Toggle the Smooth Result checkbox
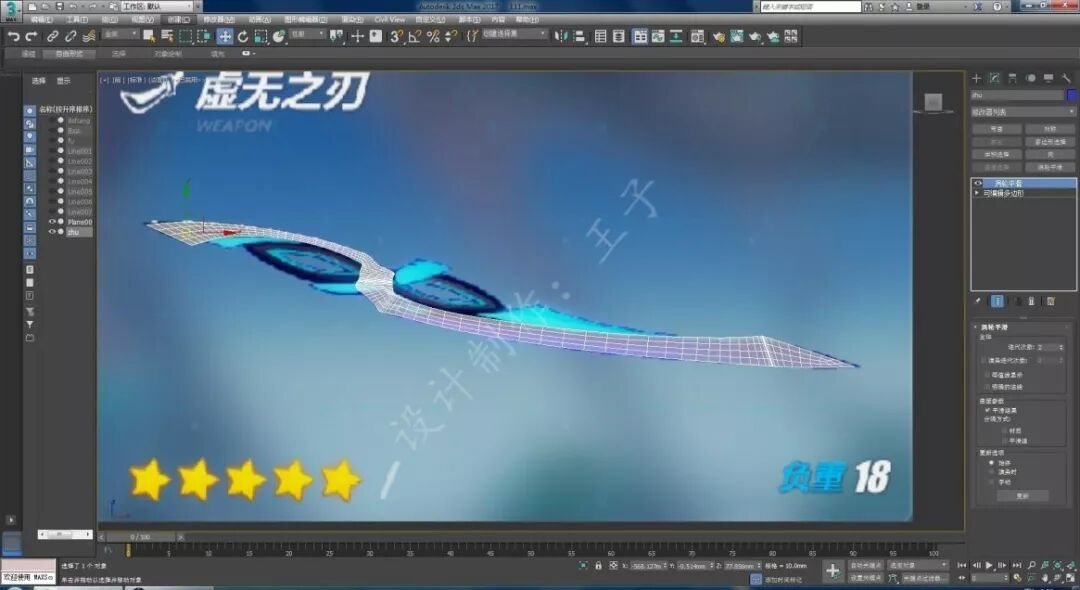This screenshot has width=1080, height=590. [x=987, y=410]
